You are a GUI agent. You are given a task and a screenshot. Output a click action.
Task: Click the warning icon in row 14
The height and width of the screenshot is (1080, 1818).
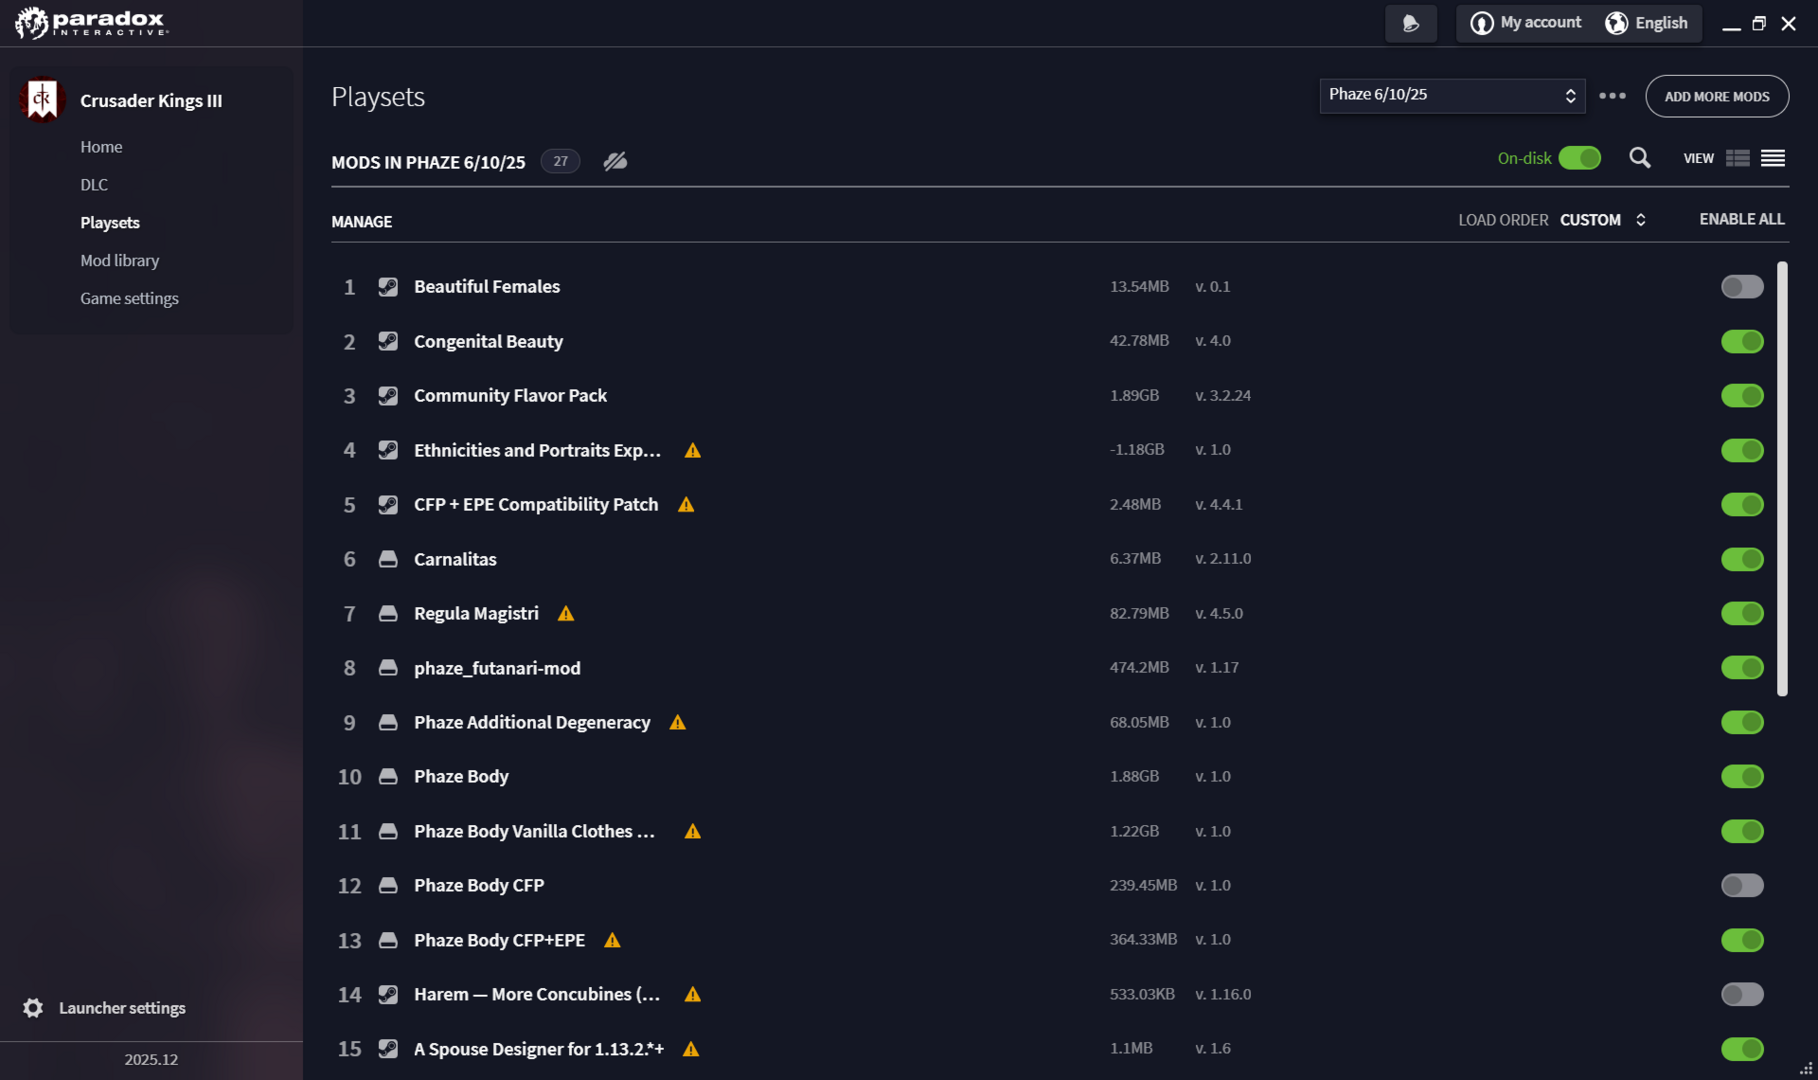(x=693, y=995)
